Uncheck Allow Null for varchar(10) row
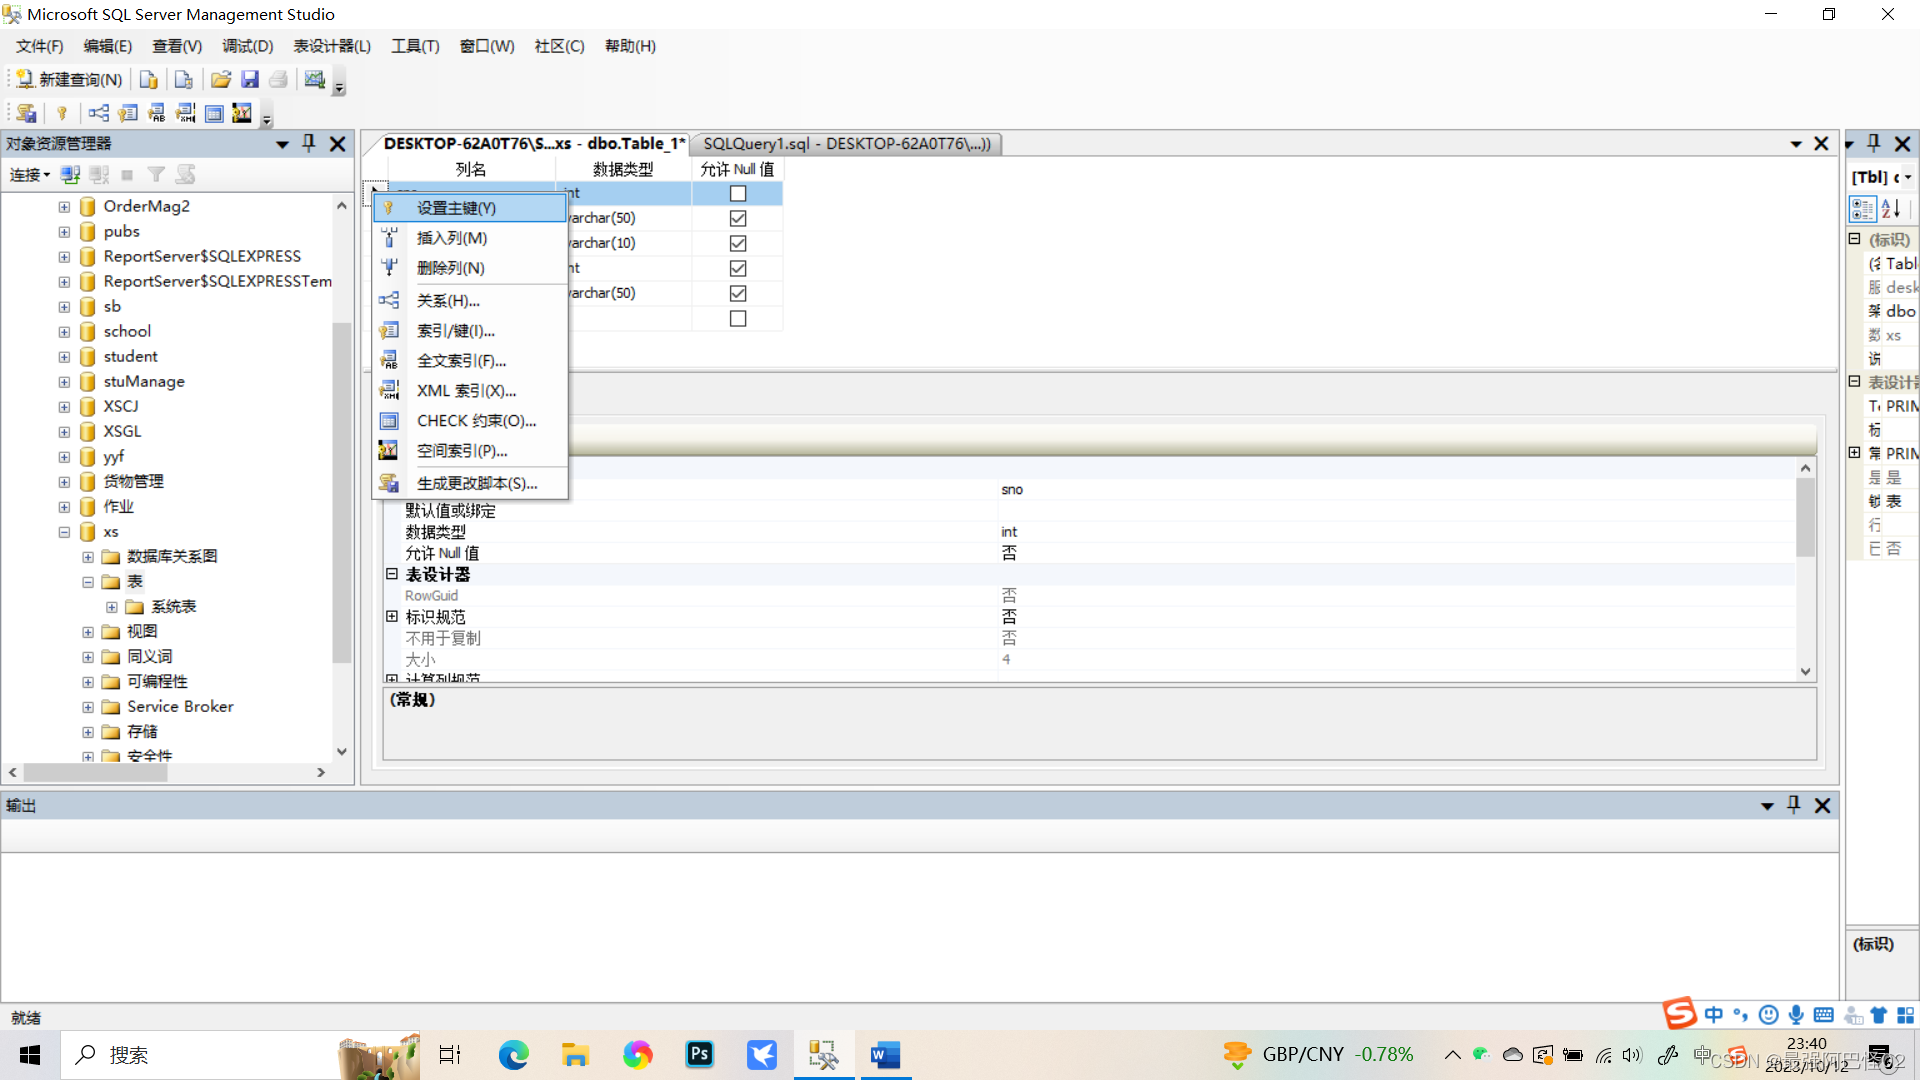The height and width of the screenshot is (1080, 1920). pyautogui.click(x=738, y=244)
